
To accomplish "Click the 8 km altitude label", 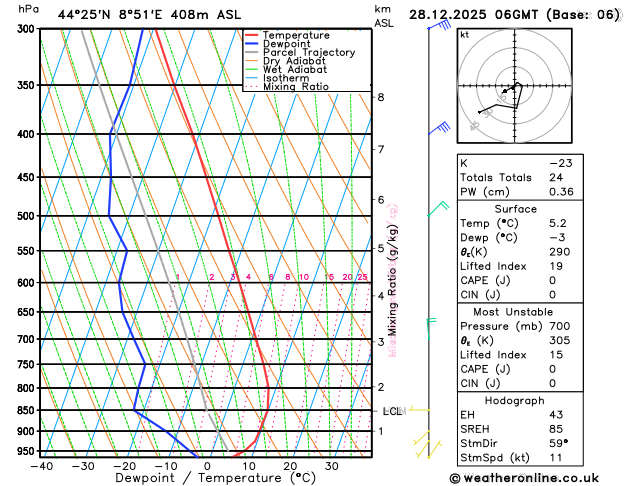I will tap(381, 97).
